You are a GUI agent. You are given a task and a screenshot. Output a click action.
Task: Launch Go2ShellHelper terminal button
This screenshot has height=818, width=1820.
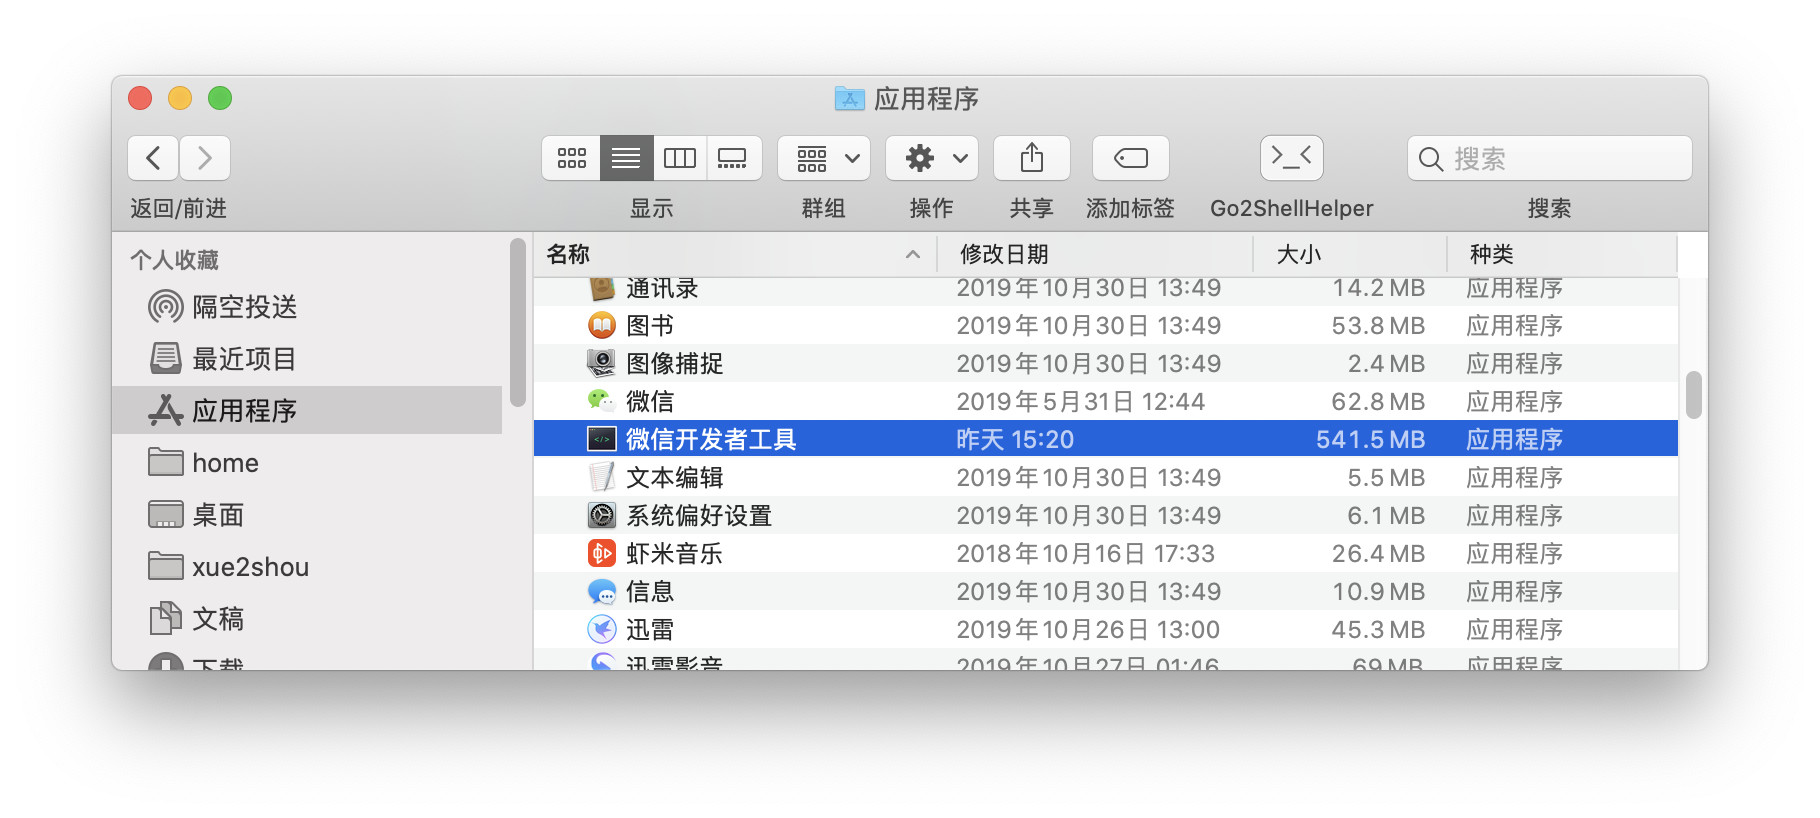(x=1292, y=158)
